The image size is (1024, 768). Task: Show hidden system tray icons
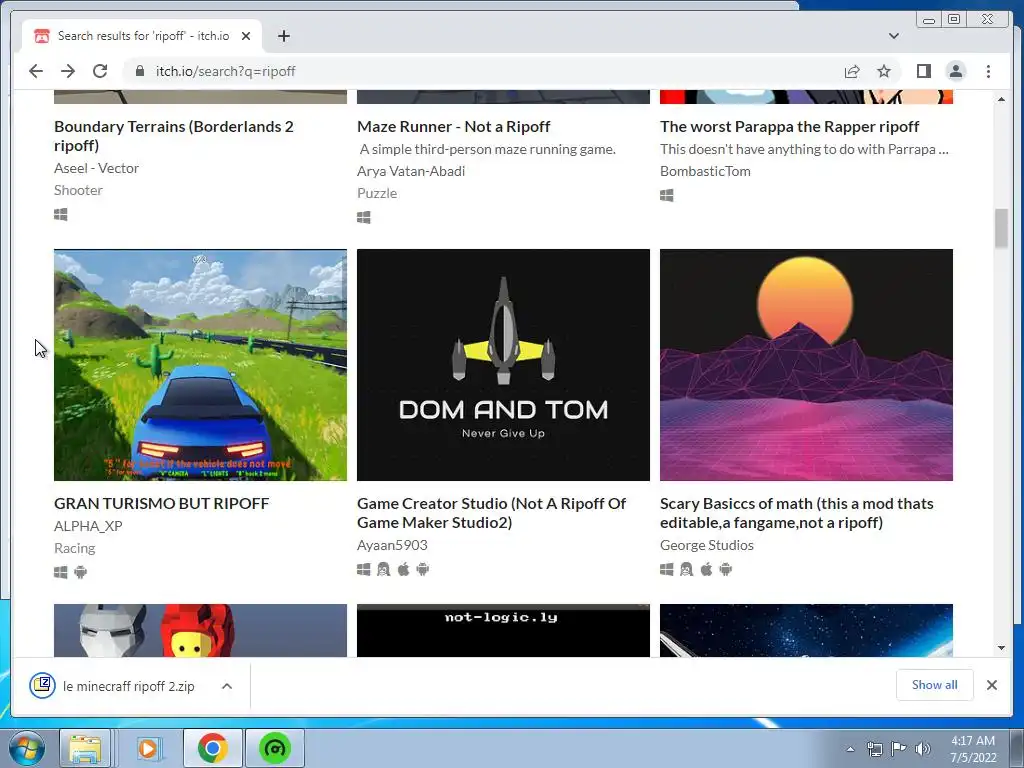850,749
